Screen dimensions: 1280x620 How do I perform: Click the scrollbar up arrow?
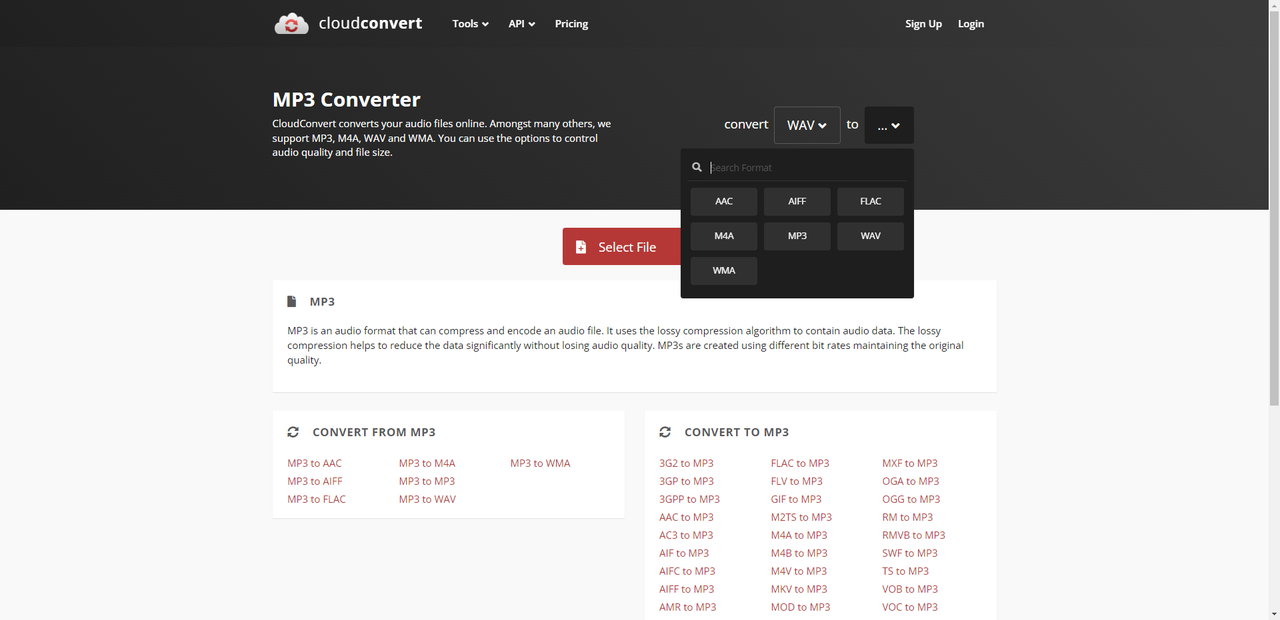[x=1273, y=6]
